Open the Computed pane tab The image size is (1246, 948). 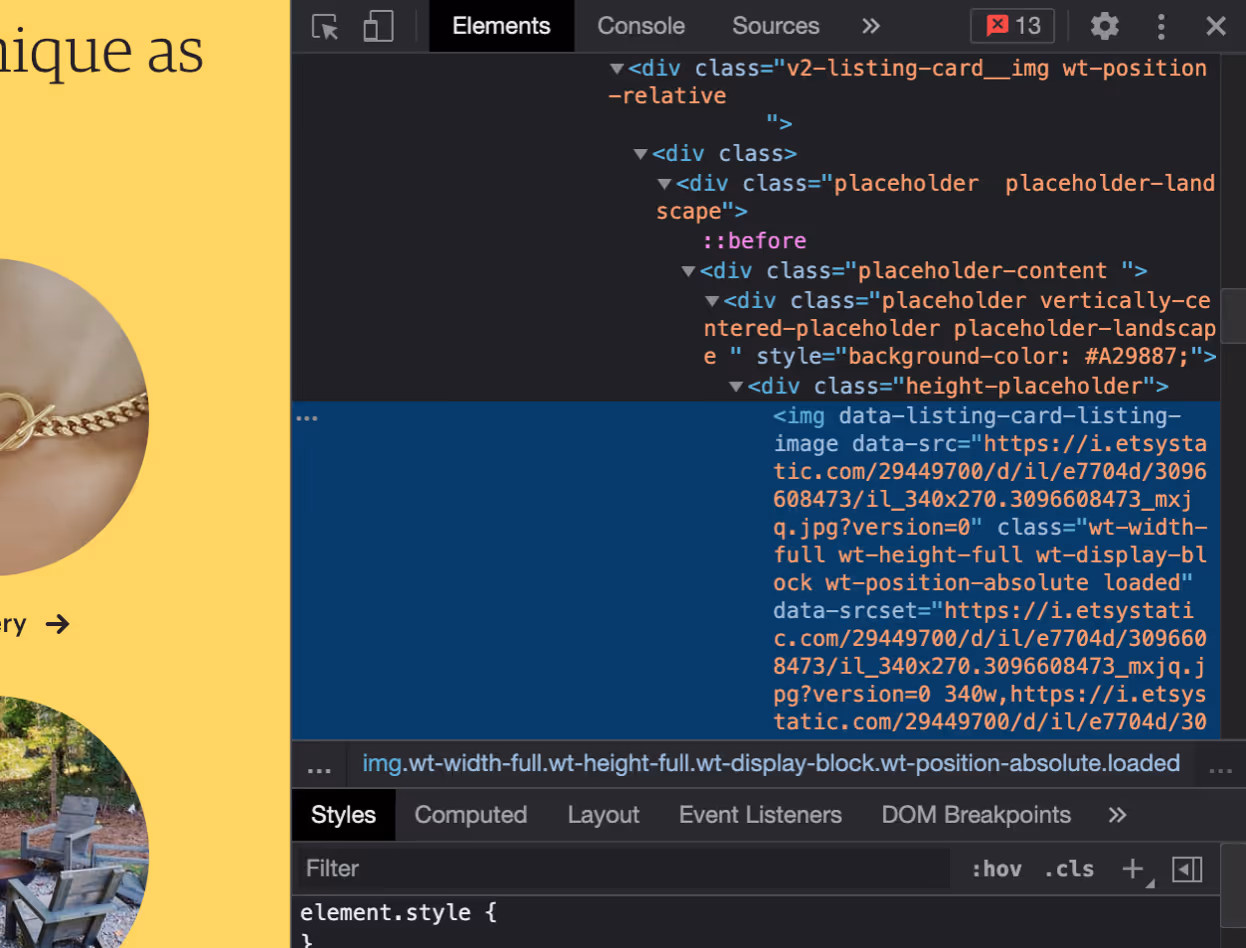470,815
